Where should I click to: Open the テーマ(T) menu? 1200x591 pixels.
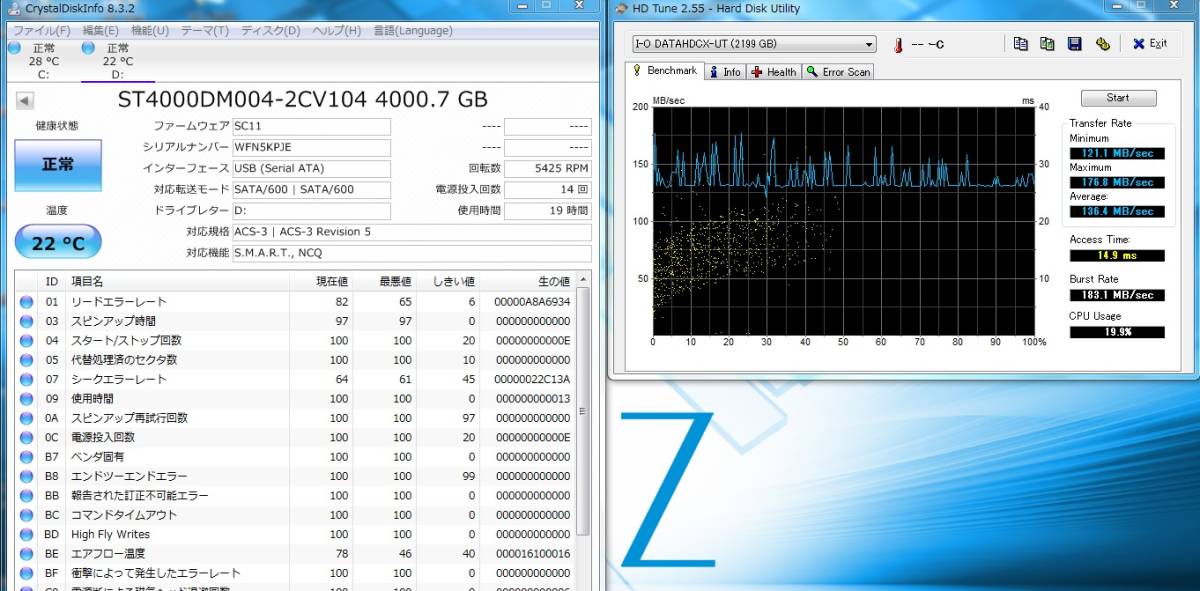(204, 30)
